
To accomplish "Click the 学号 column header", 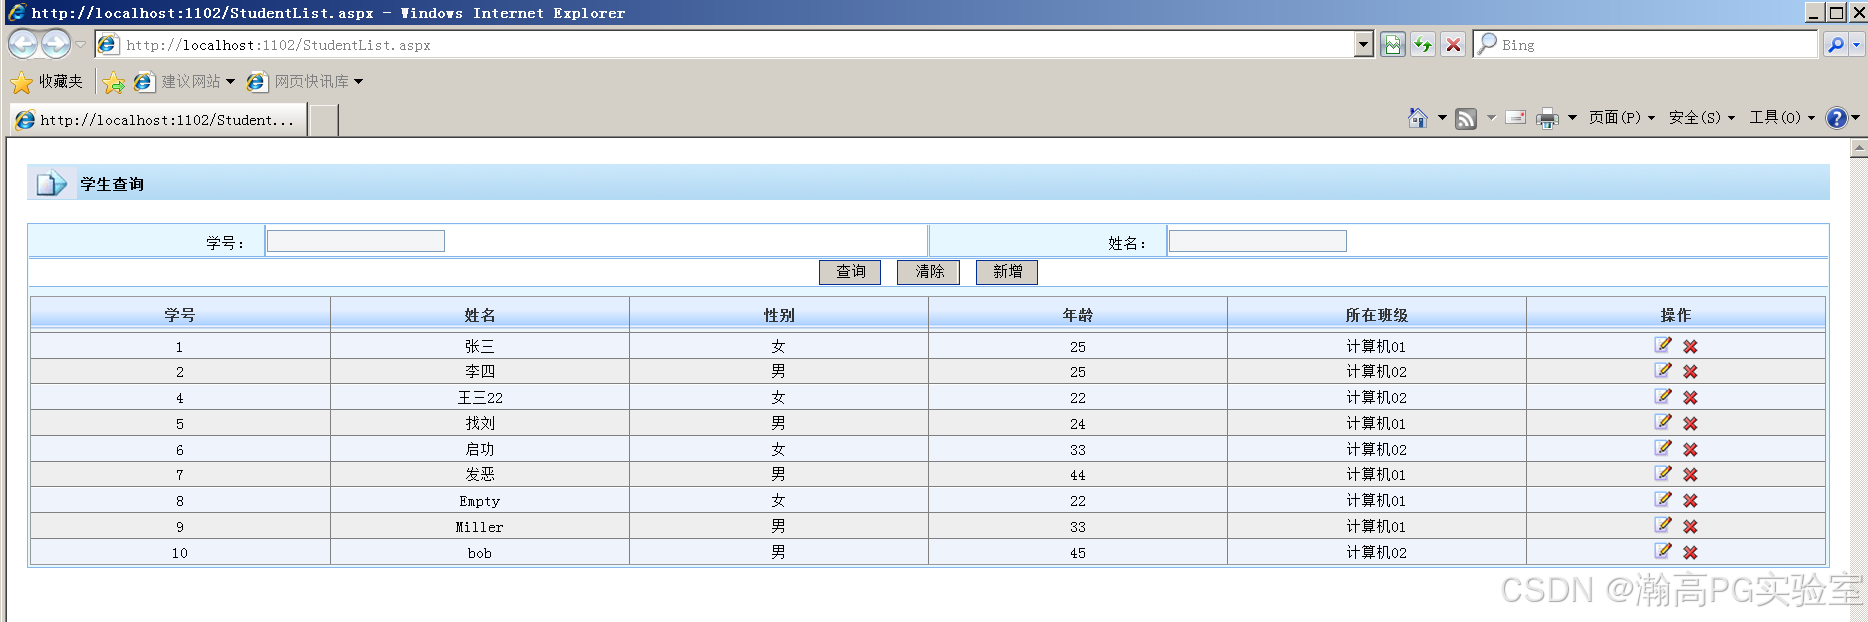I will pos(180,315).
